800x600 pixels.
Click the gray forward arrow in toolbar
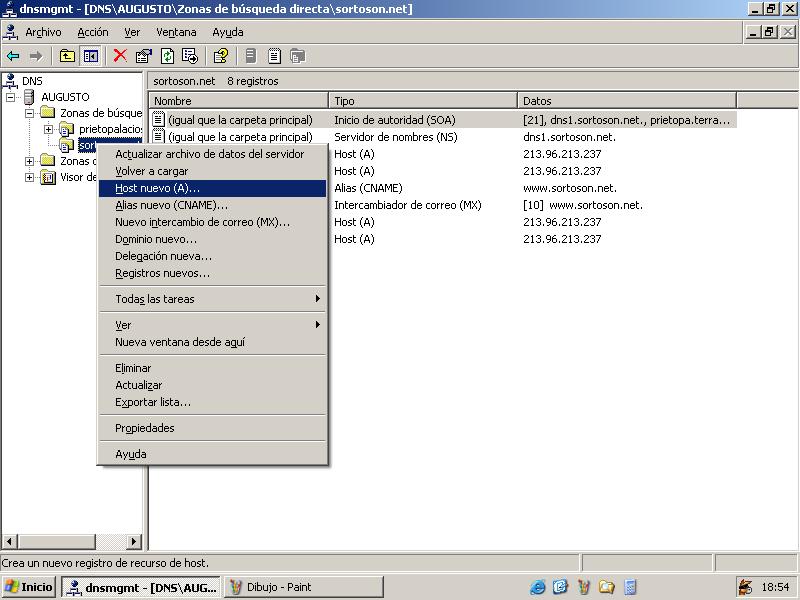click(36, 56)
